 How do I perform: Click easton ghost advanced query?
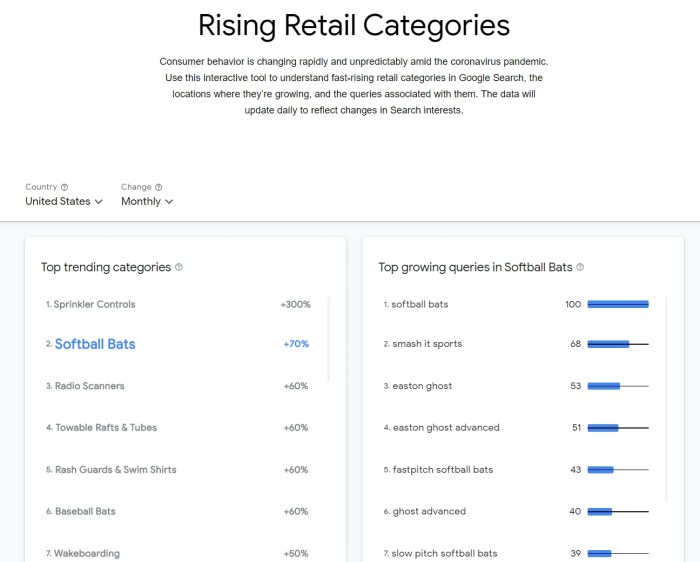445,428
